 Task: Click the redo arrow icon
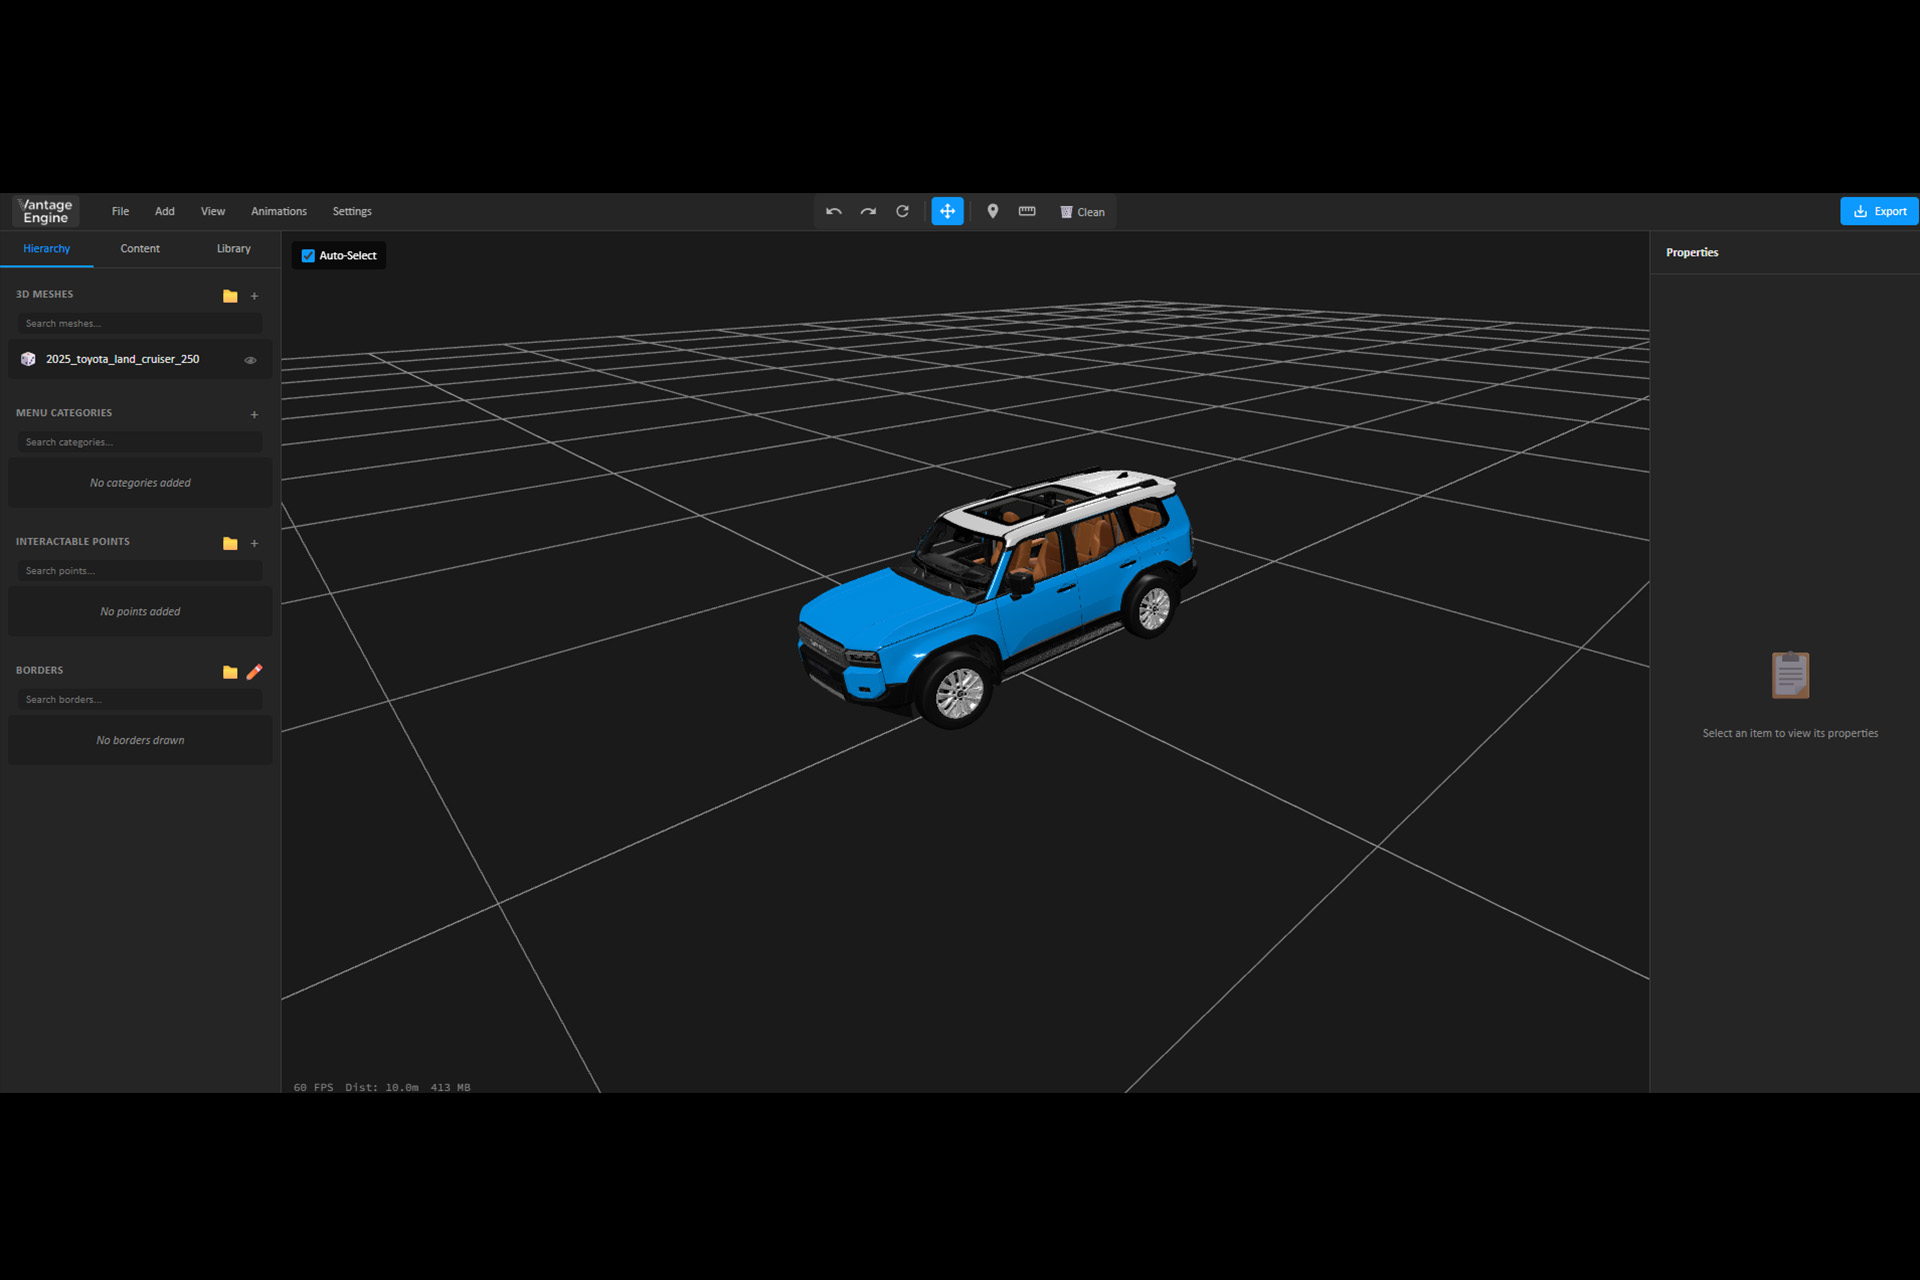(x=868, y=211)
